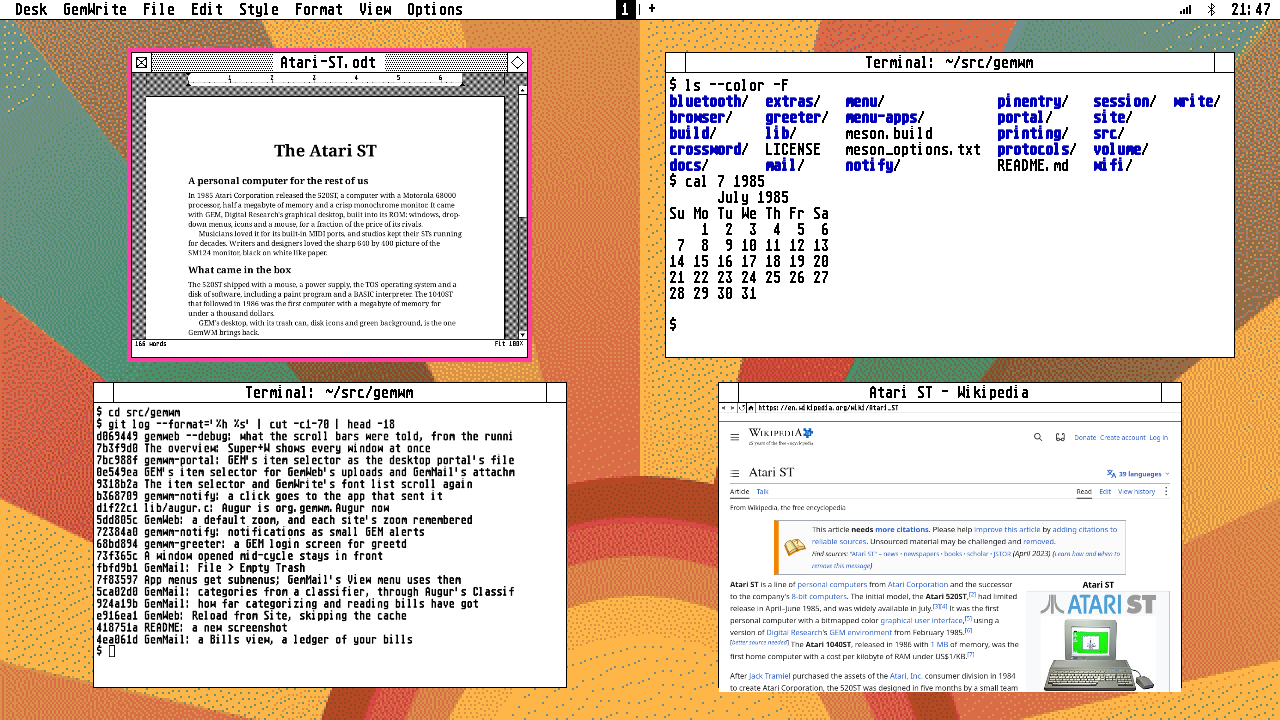Image resolution: width=1280 pixels, height=720 pixels.
Task: Open Wikipedia appearance glasses icon
Action: click(x=1060, y=437)
